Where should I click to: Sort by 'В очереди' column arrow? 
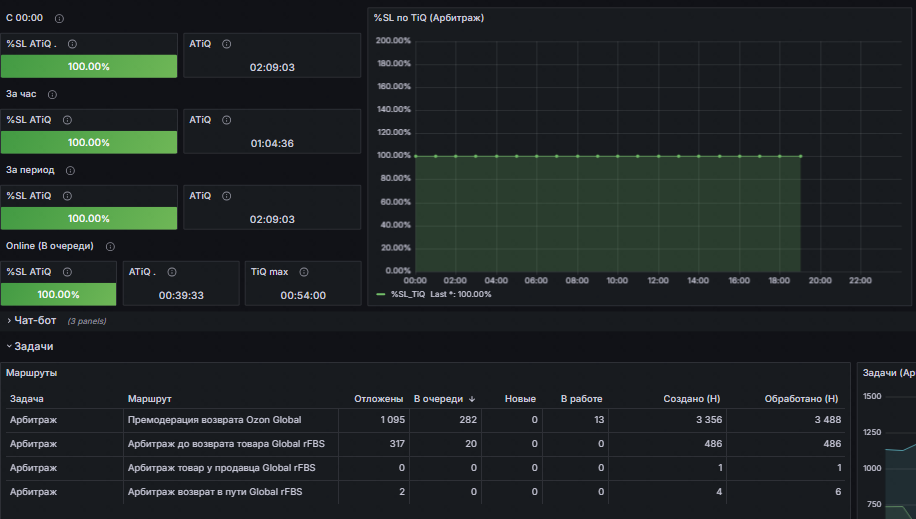coord(472,399)
